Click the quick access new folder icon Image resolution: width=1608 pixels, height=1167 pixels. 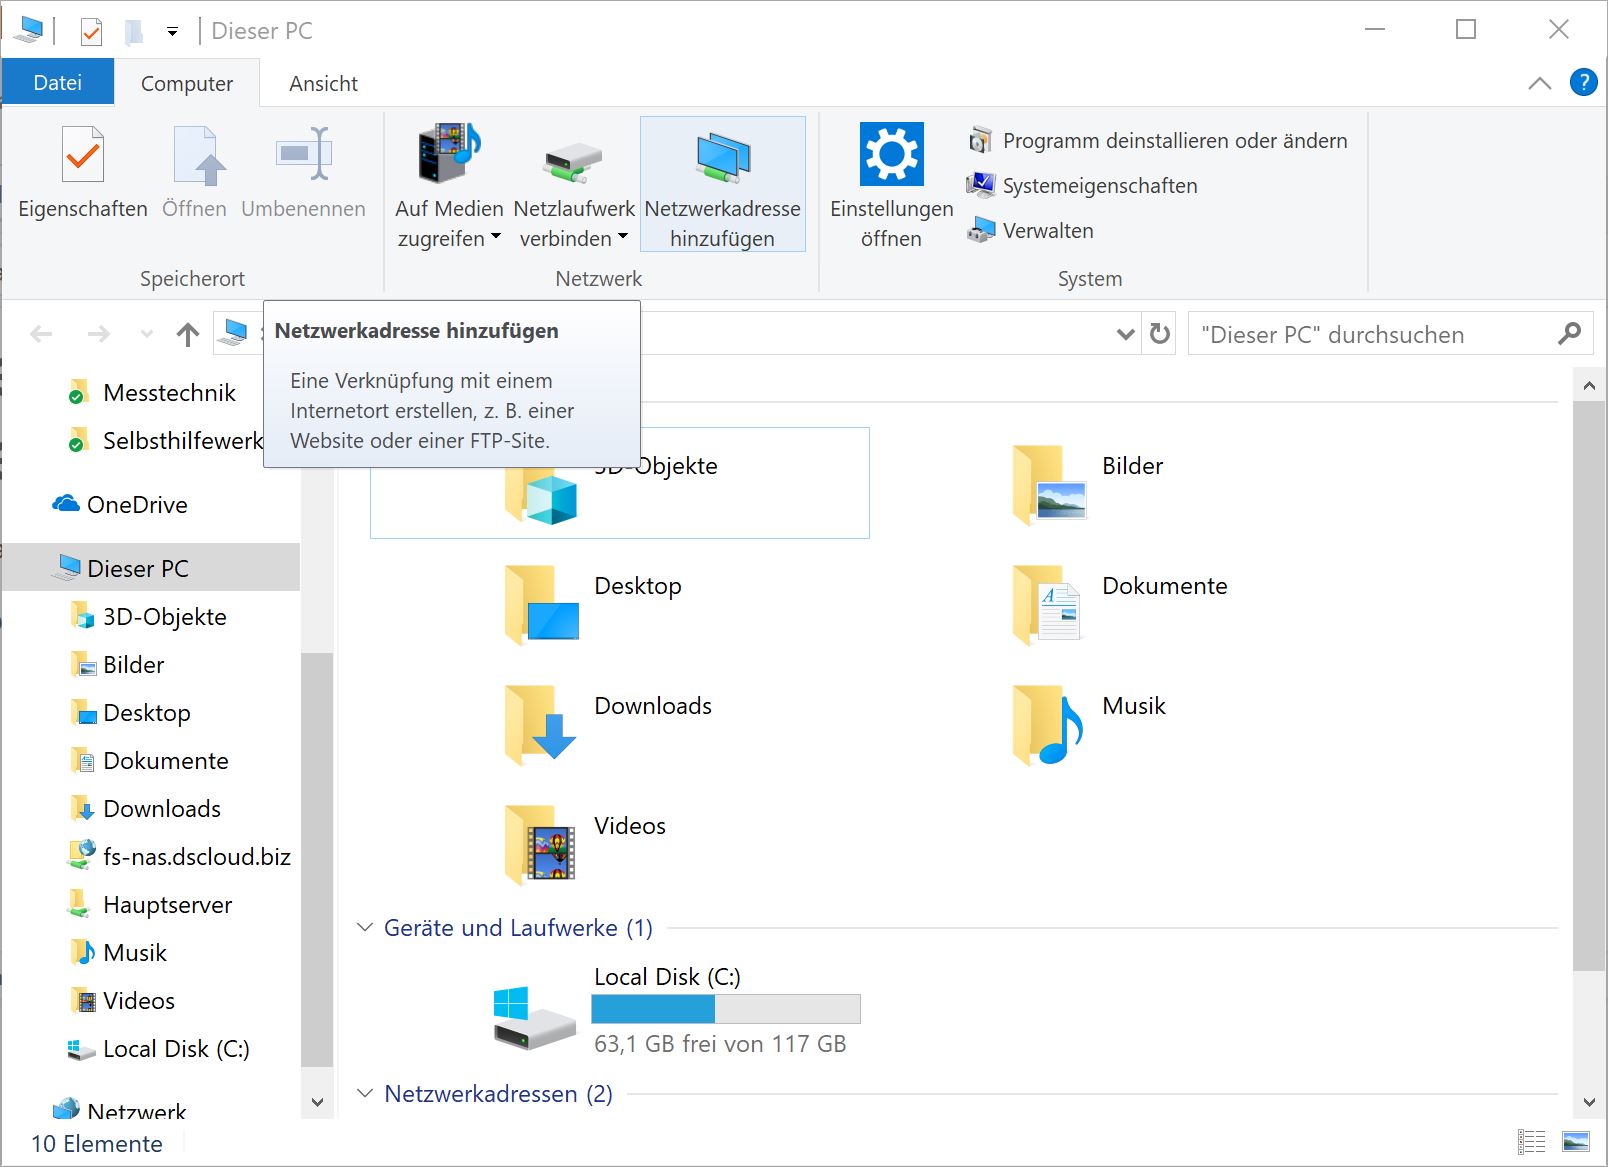(x=133, y=32)
